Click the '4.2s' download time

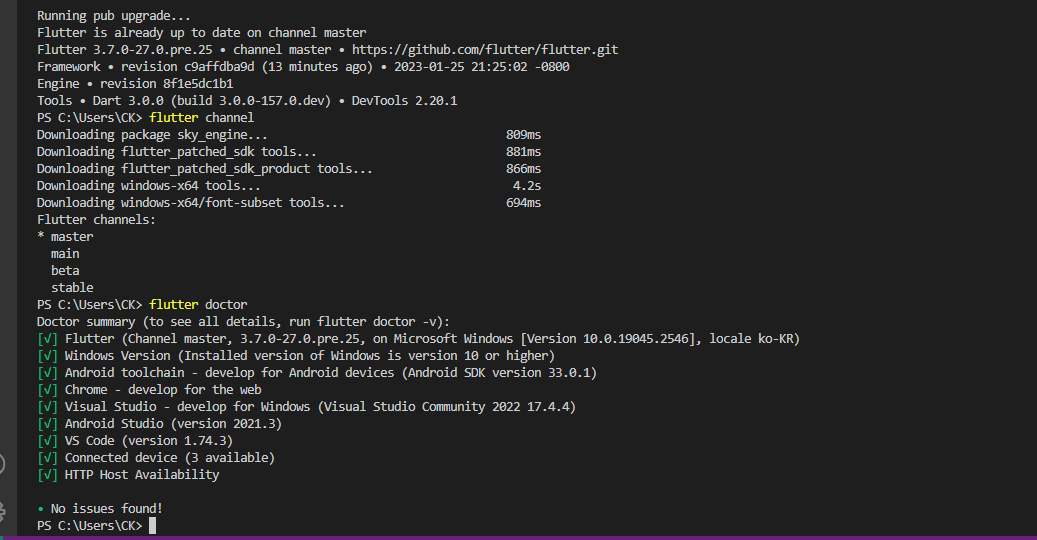point(527,186)
